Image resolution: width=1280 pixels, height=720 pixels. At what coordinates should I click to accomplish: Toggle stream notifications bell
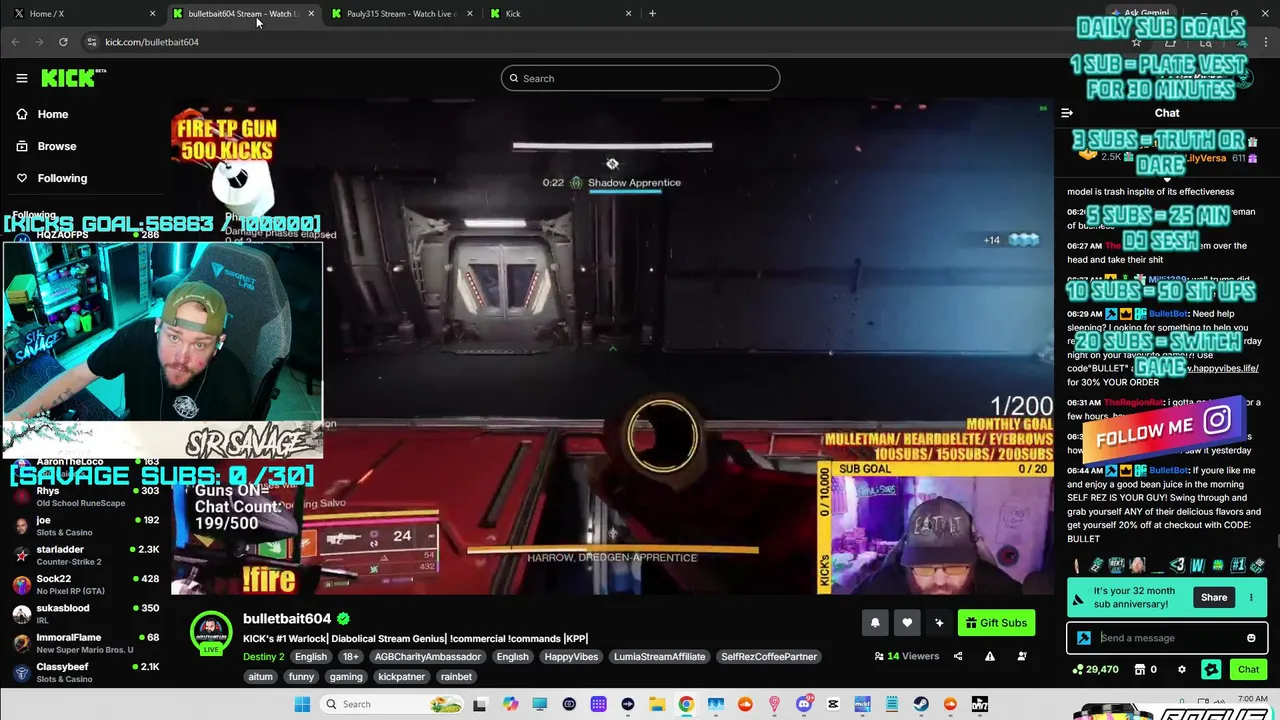pos(875,623)
